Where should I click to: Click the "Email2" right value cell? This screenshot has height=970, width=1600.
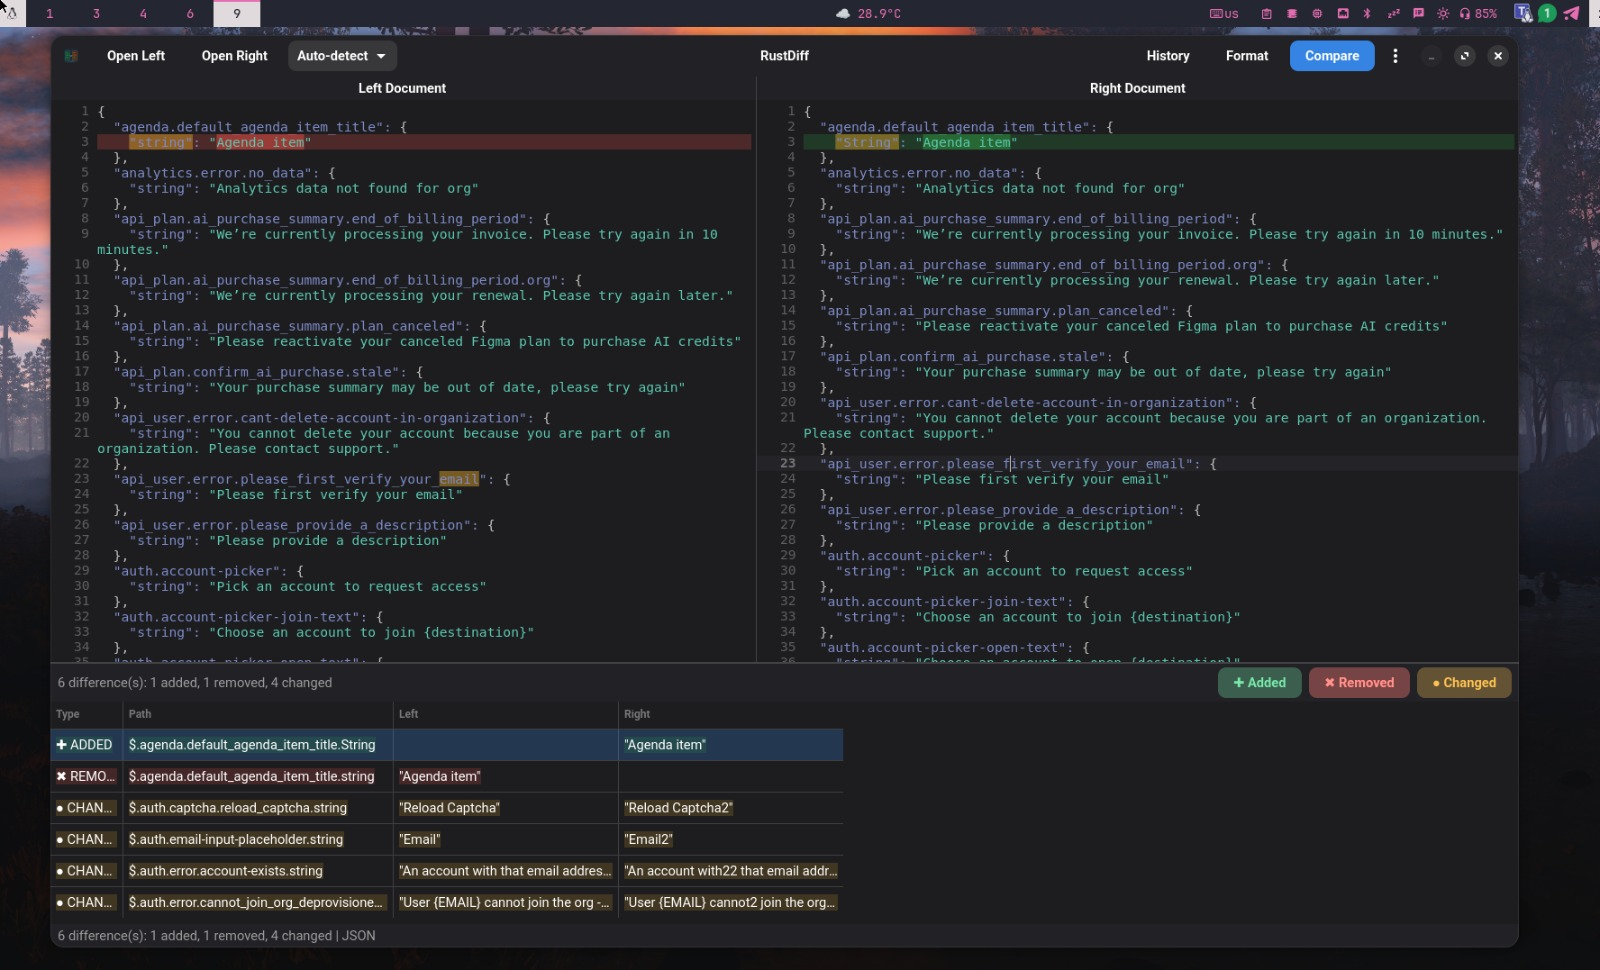[x=730, y=839]
